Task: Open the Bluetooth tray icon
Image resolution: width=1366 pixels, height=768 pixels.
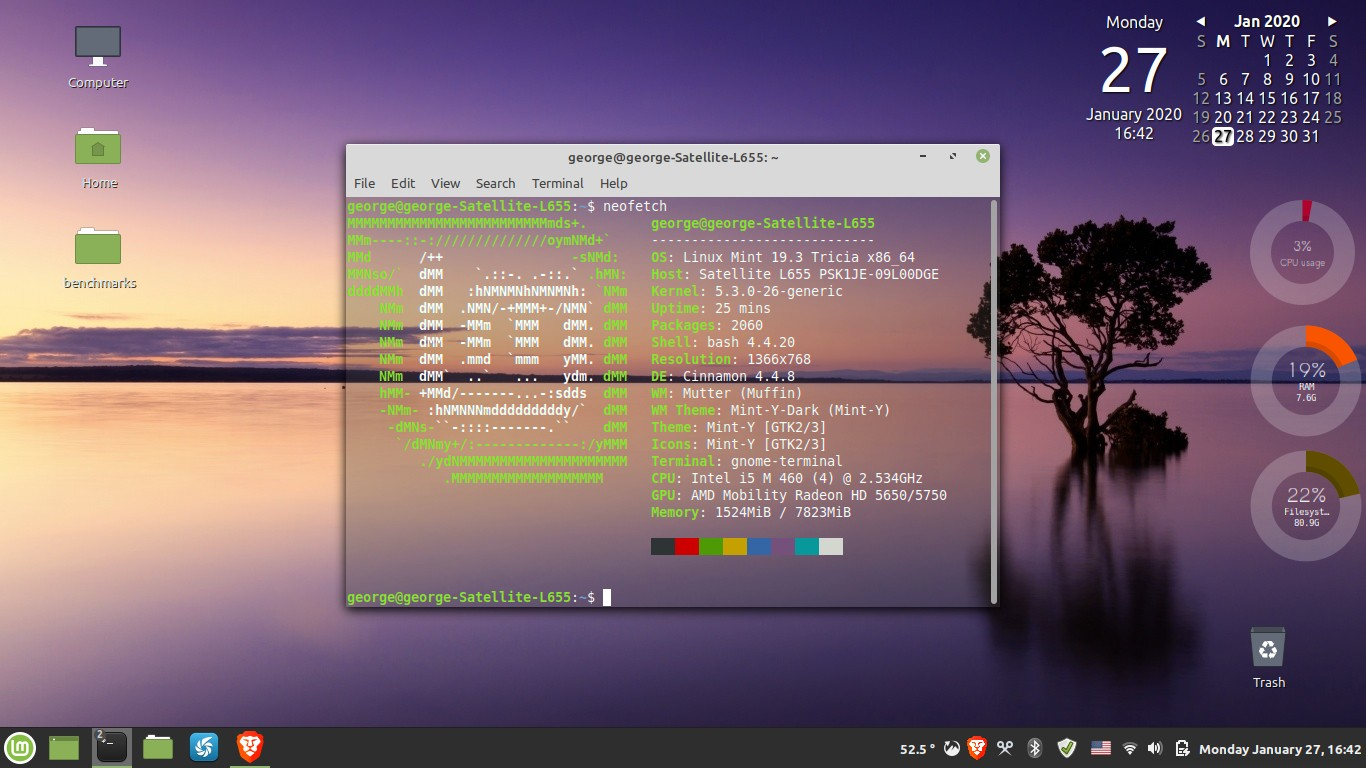Action: (1036, 748)
